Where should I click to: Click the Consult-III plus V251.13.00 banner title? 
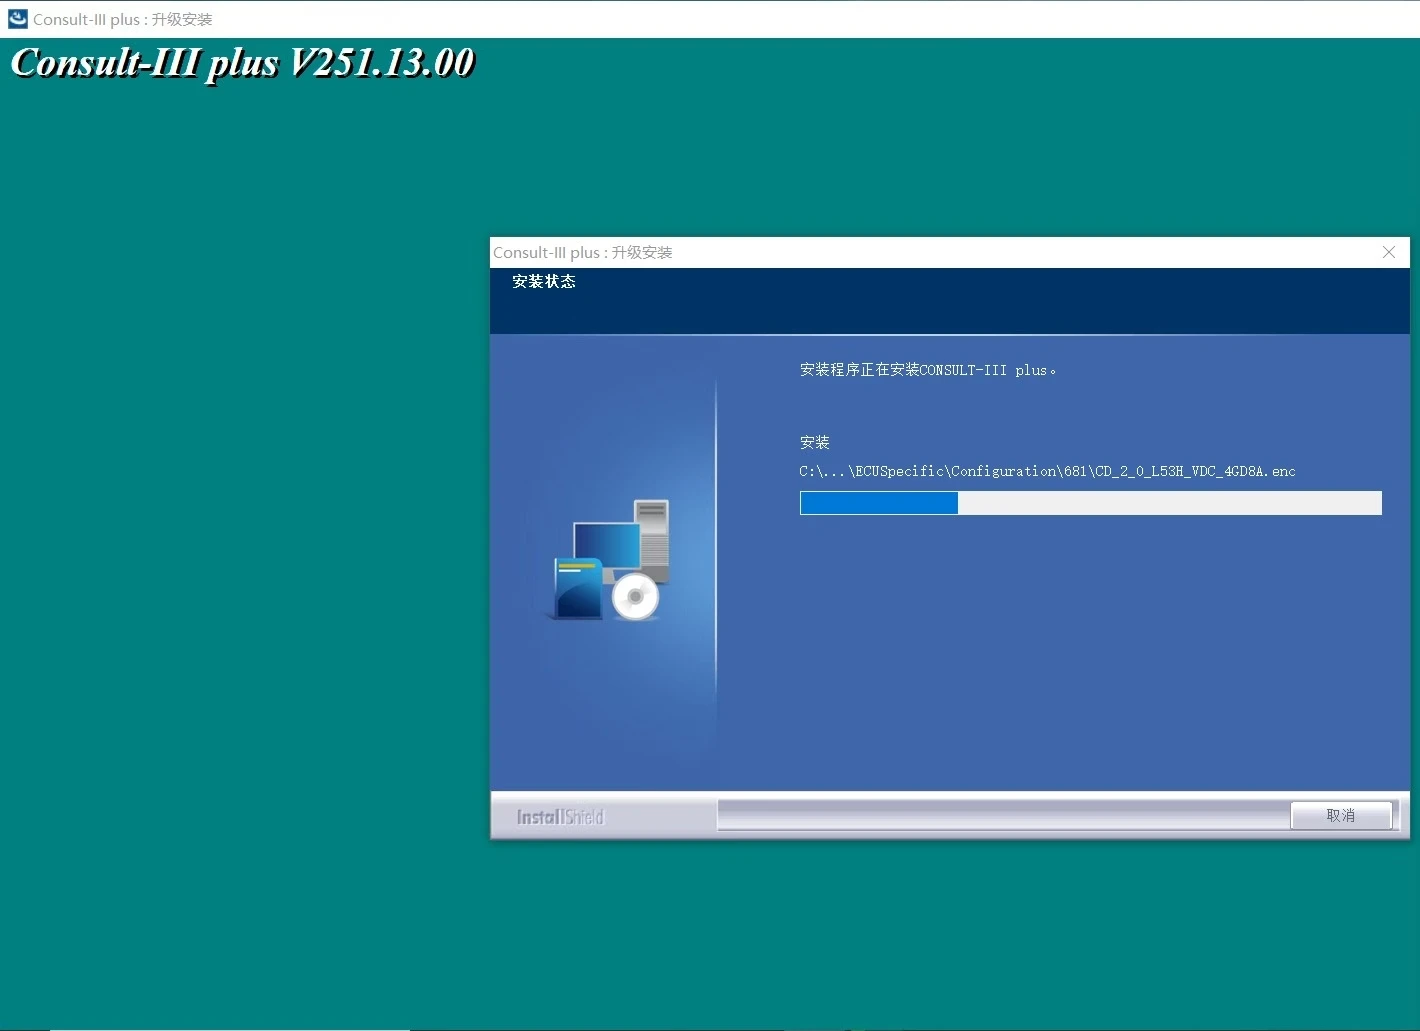click(x=242, y=63)
